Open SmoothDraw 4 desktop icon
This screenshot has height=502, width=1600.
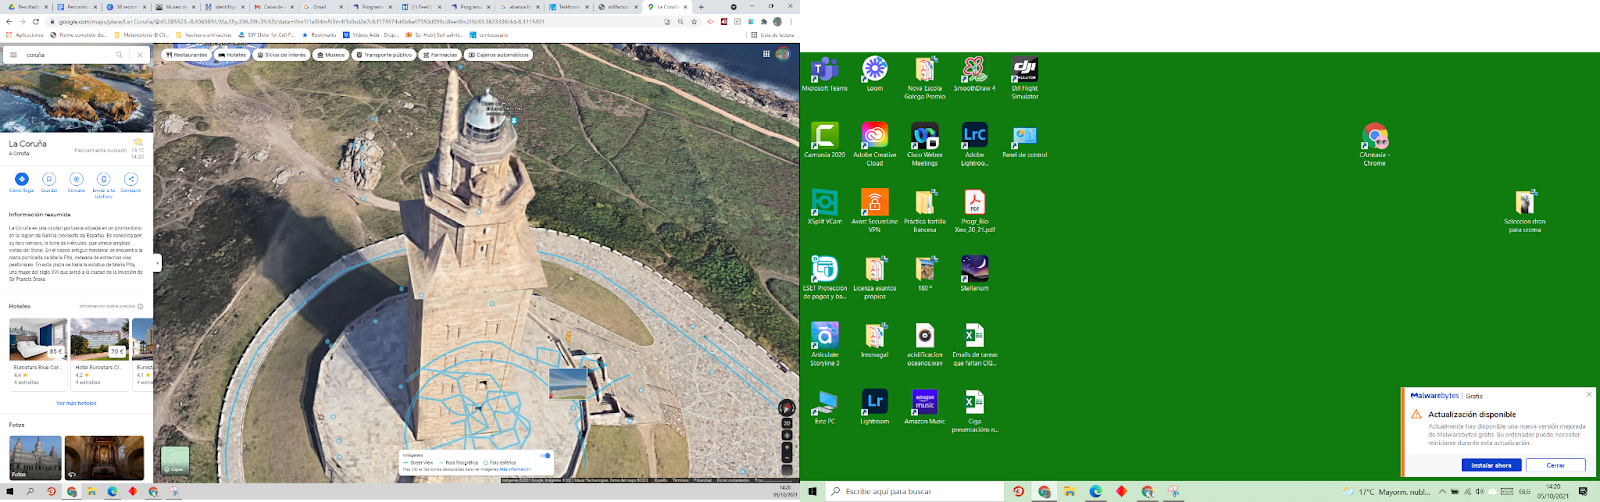pos(975,74)
